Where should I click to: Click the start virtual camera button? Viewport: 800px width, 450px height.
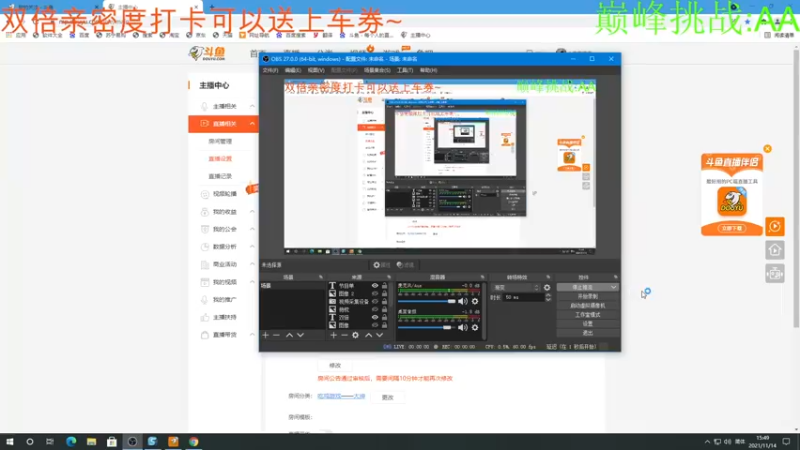point(588,306)
